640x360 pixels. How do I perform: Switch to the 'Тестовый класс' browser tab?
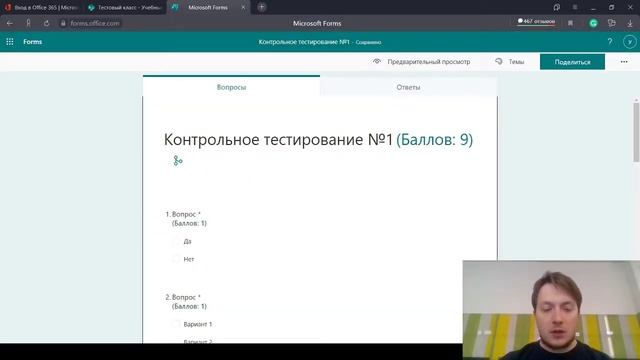click(125, 7)
